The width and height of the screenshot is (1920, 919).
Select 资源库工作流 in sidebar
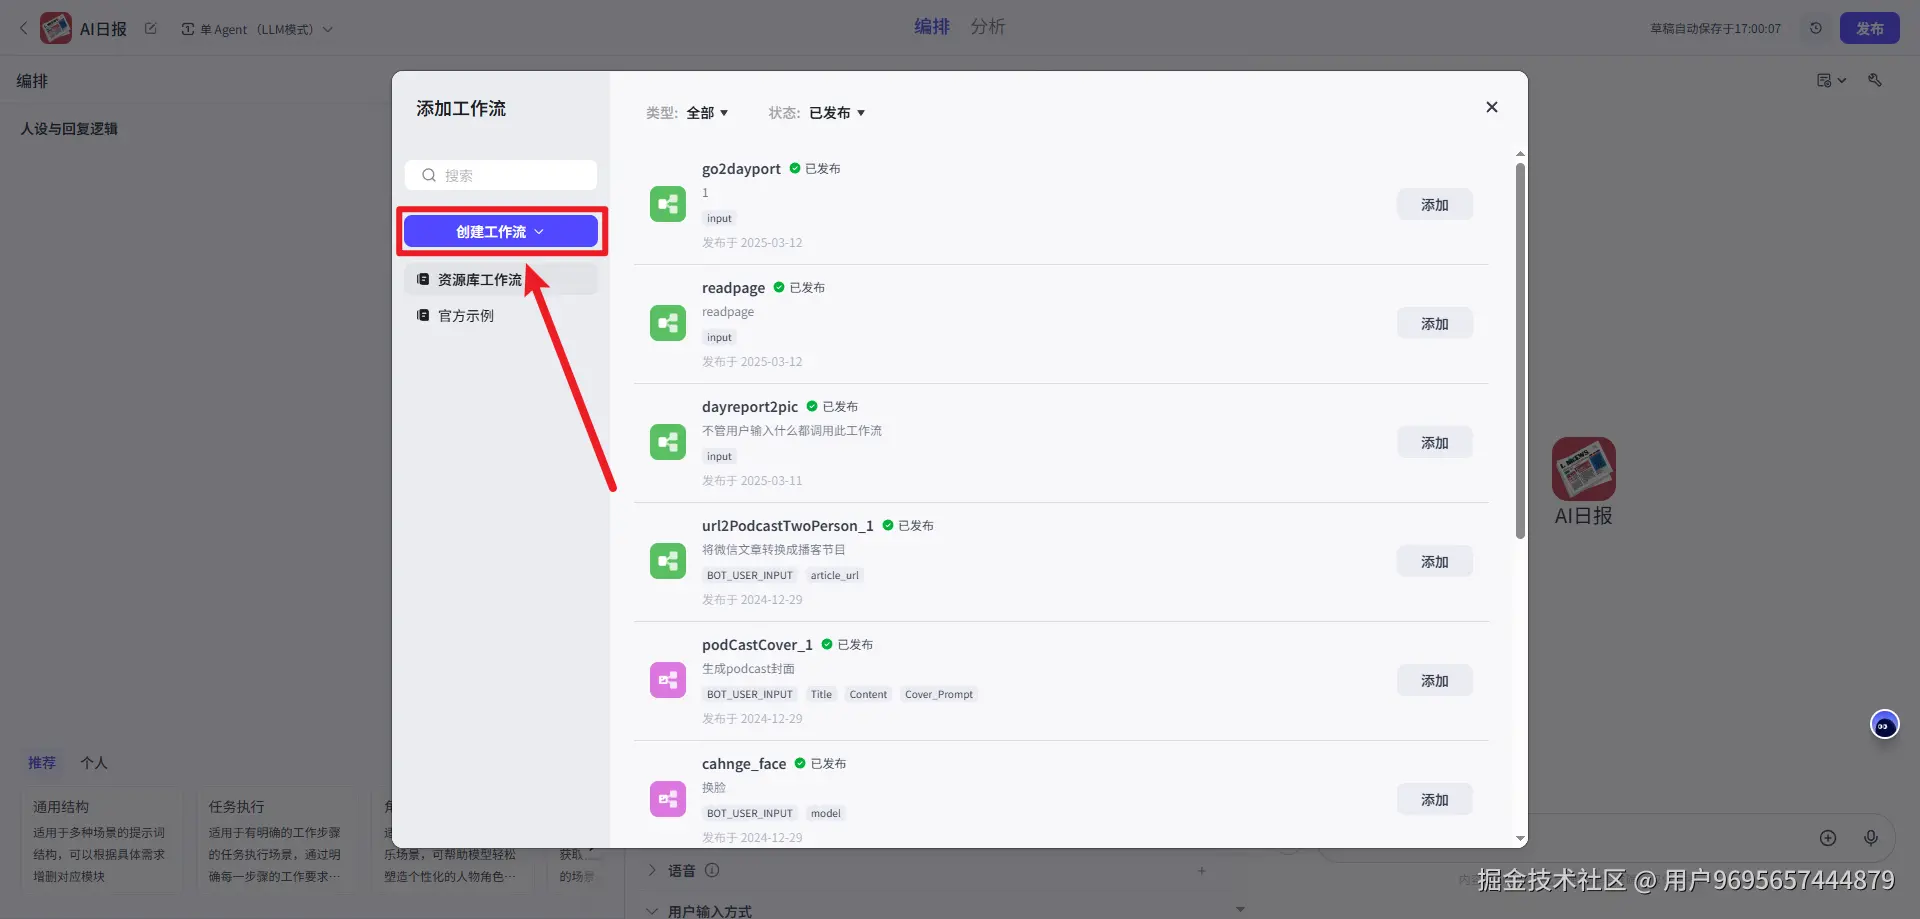pyautogui.click(x=501, y=279)
